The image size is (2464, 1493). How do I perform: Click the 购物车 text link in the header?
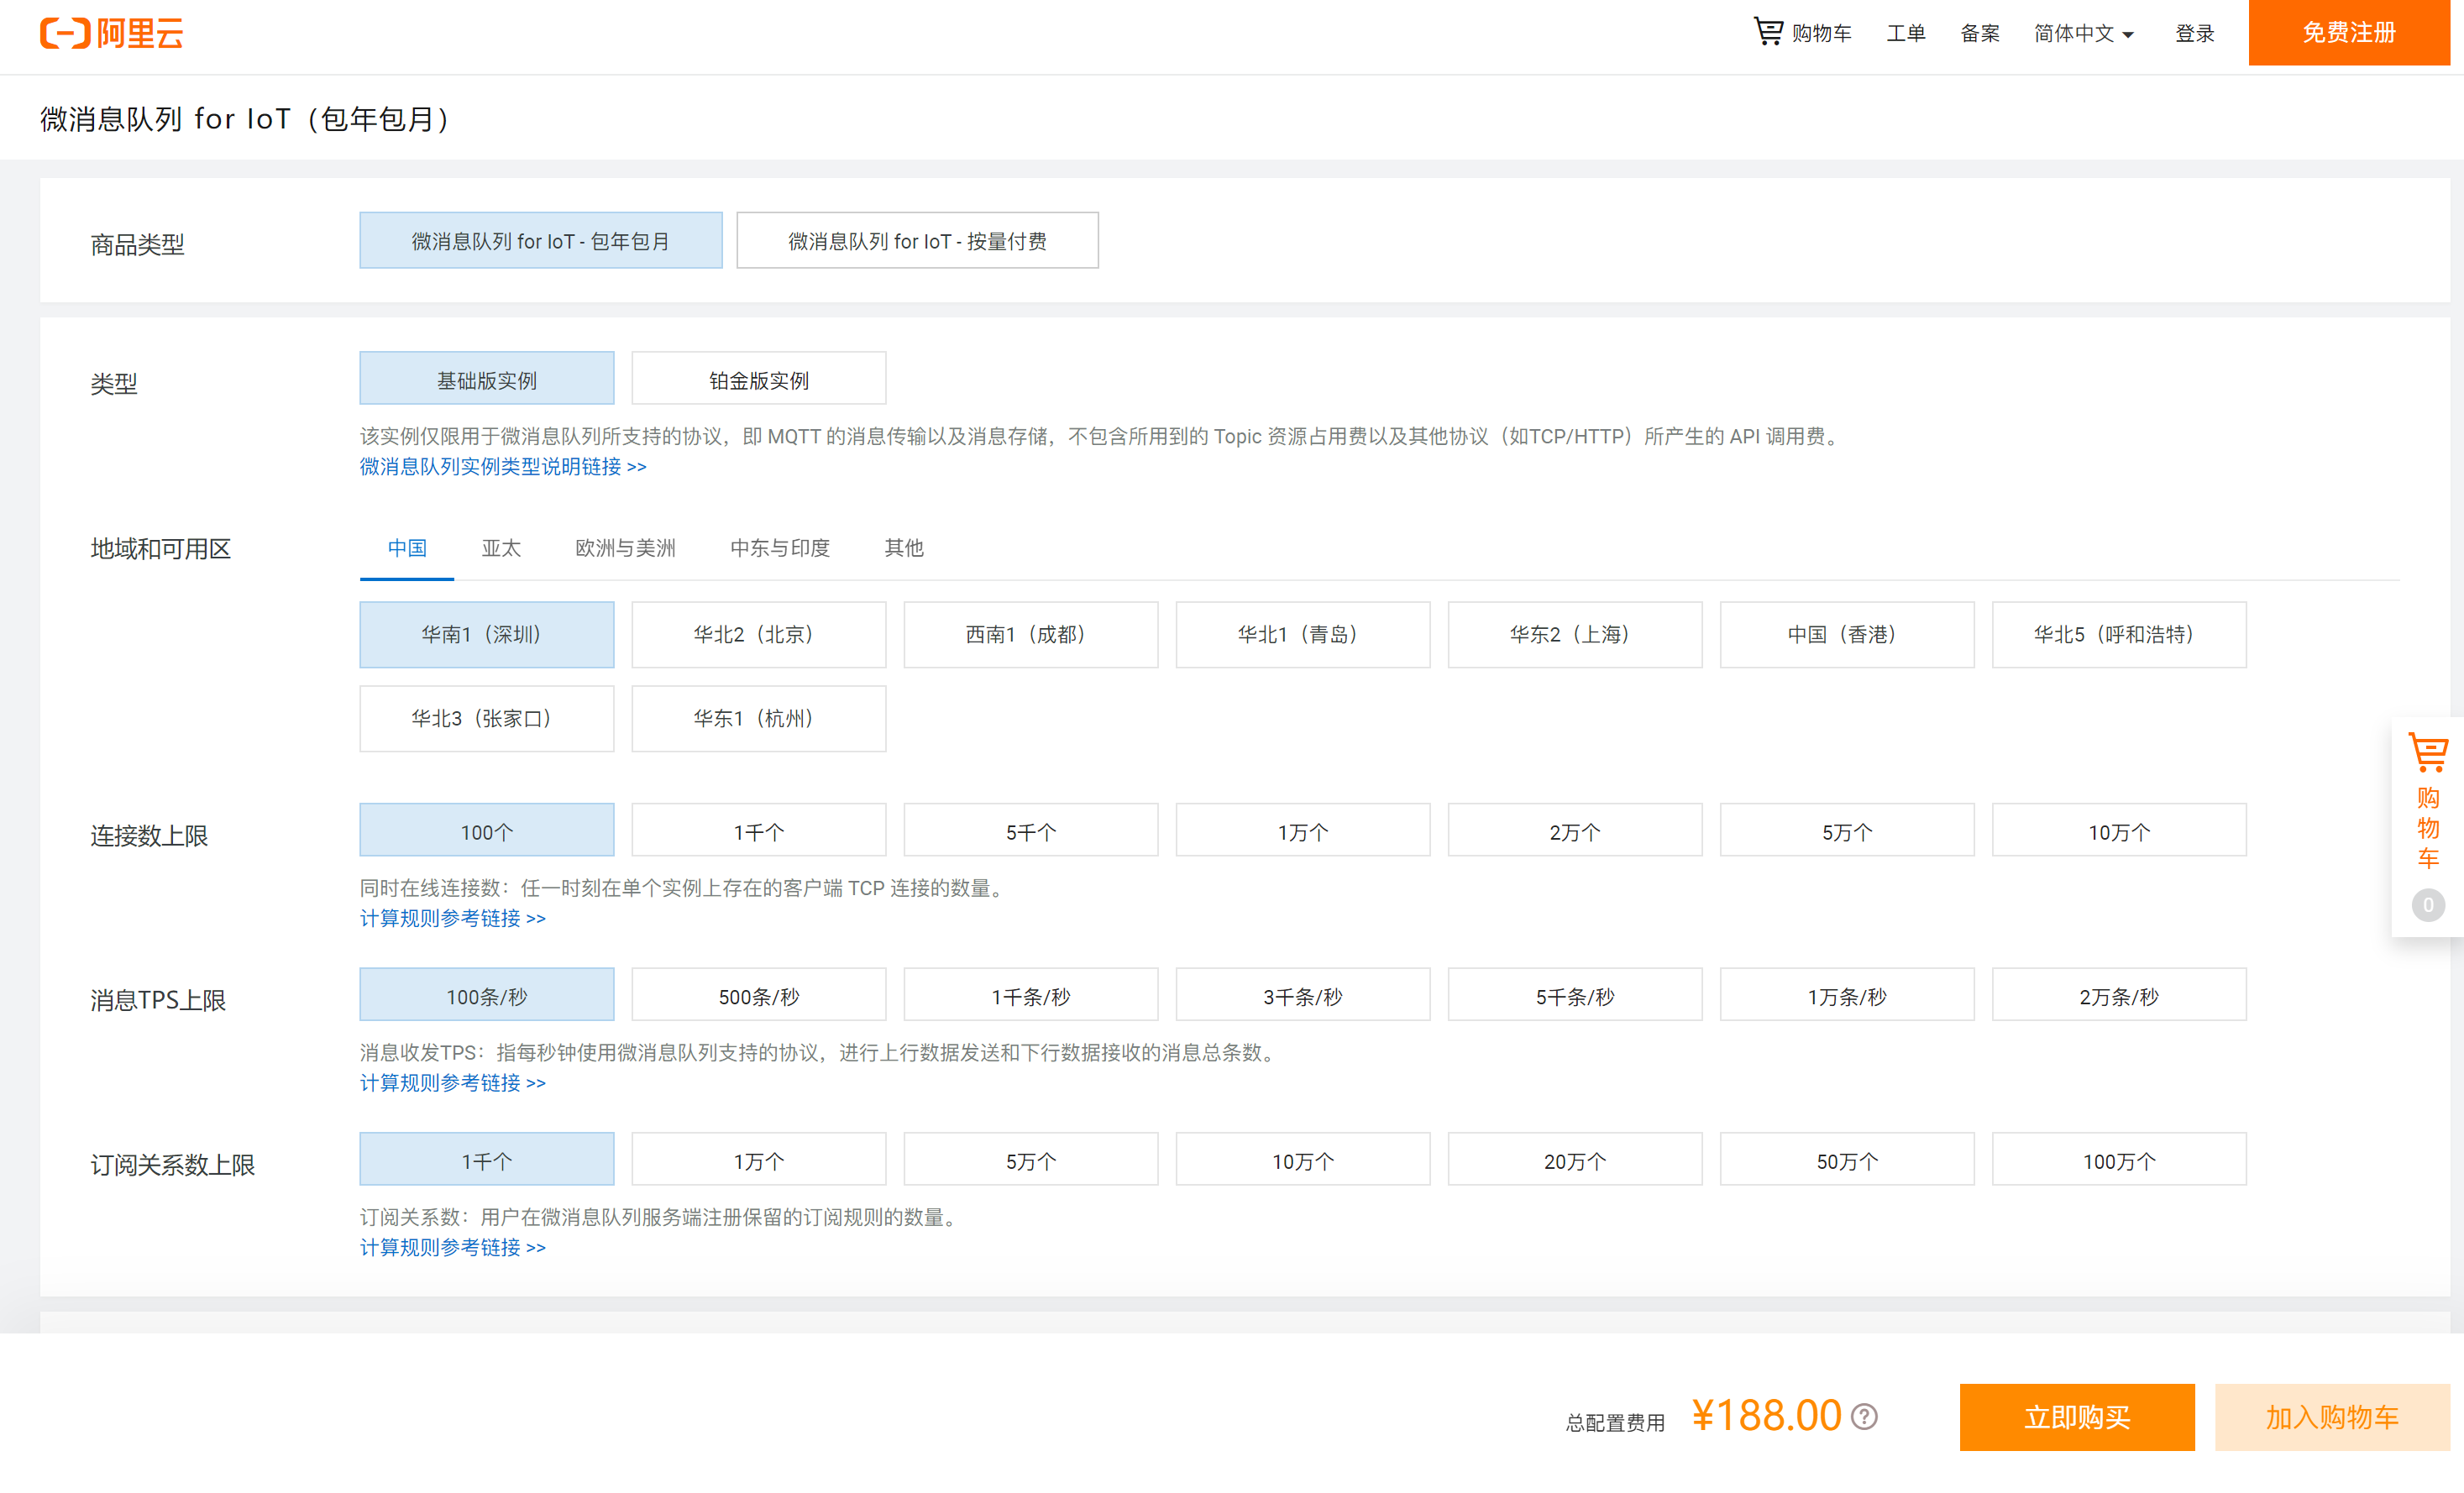1821,33
